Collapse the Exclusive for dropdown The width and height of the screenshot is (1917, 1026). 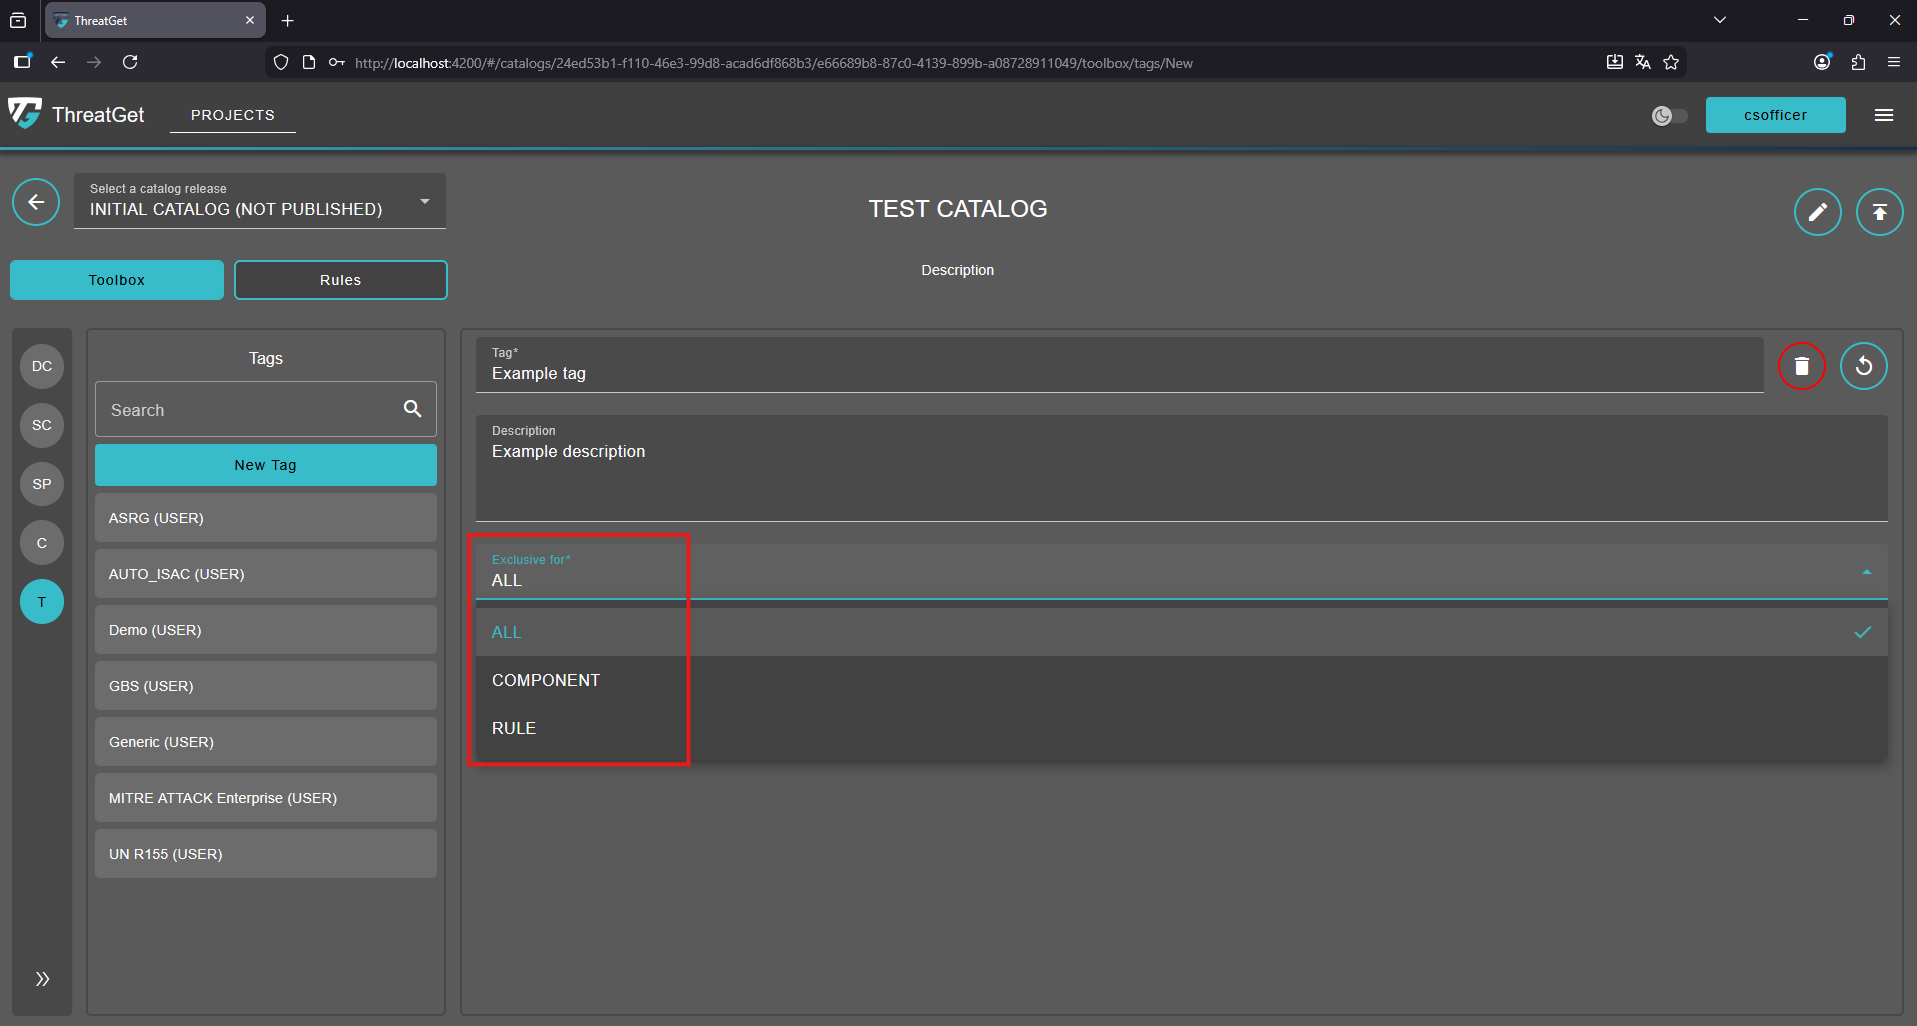(1866, 572)
